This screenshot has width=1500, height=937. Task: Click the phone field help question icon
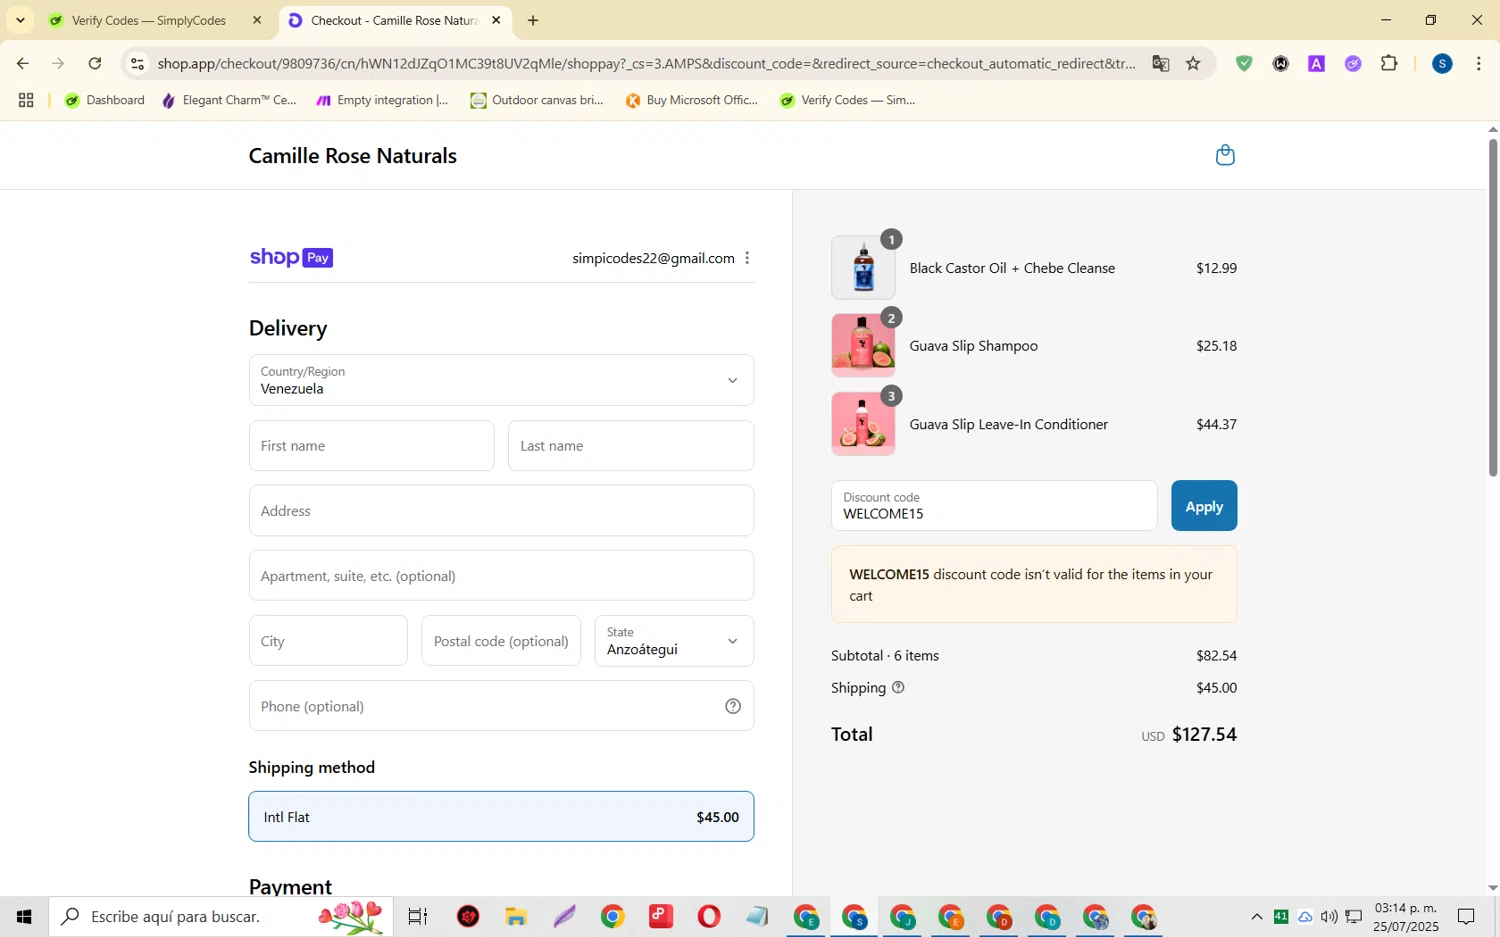(x=733, y=706)
